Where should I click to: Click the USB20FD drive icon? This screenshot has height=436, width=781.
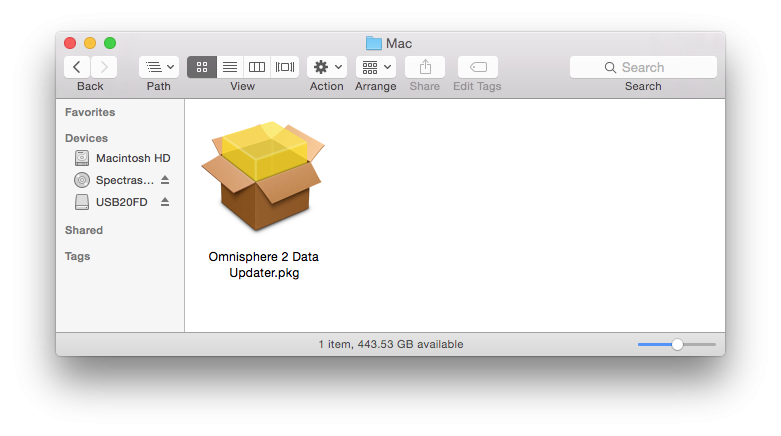[x=82, y=202]
